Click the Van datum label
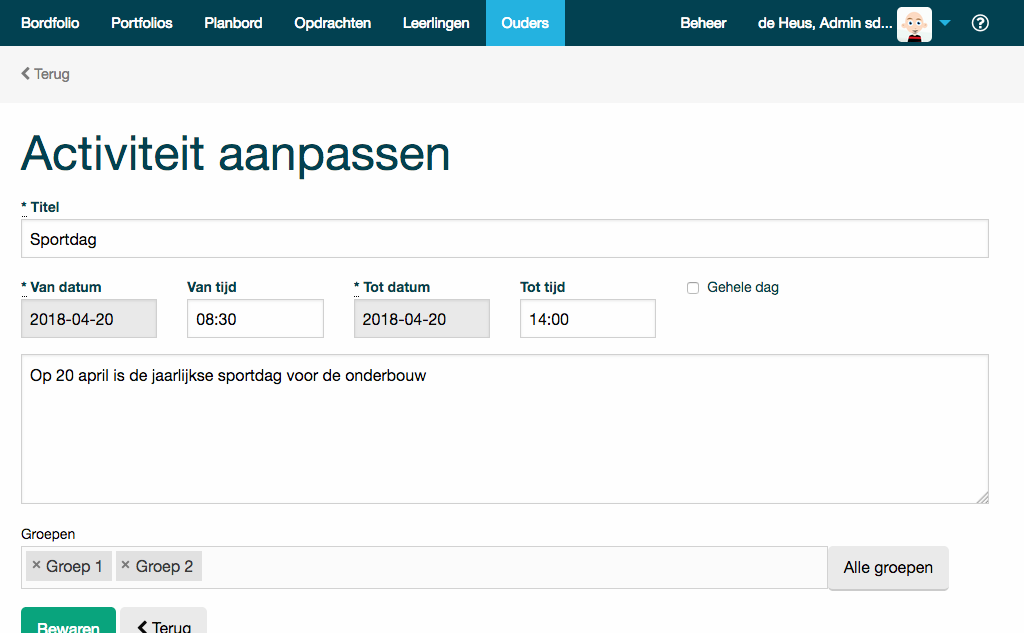Image resolution: width=1024 pixels, height=633 pixels. (x=61, y=287)
